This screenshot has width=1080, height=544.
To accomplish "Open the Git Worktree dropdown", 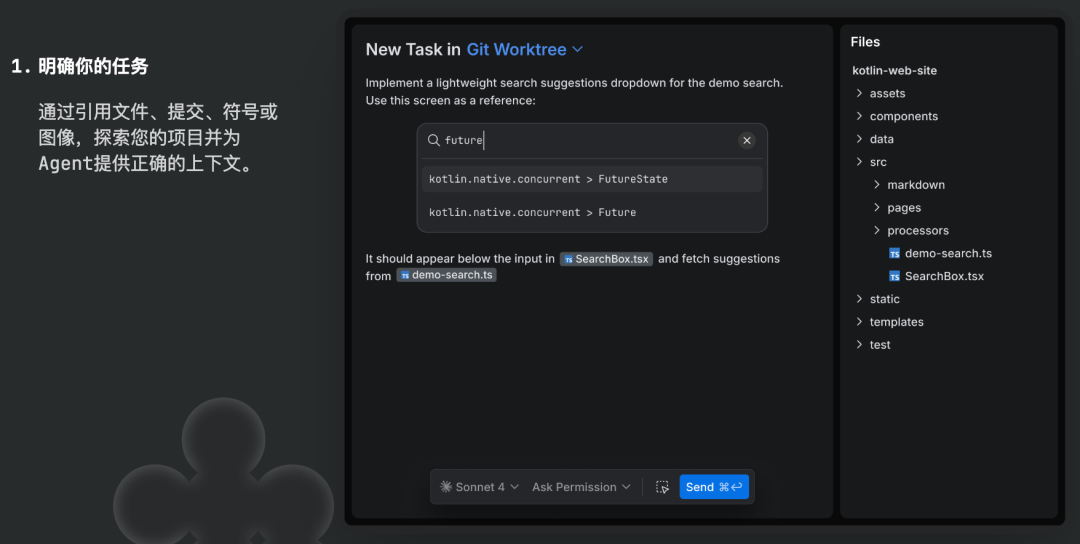I will 524,50.
